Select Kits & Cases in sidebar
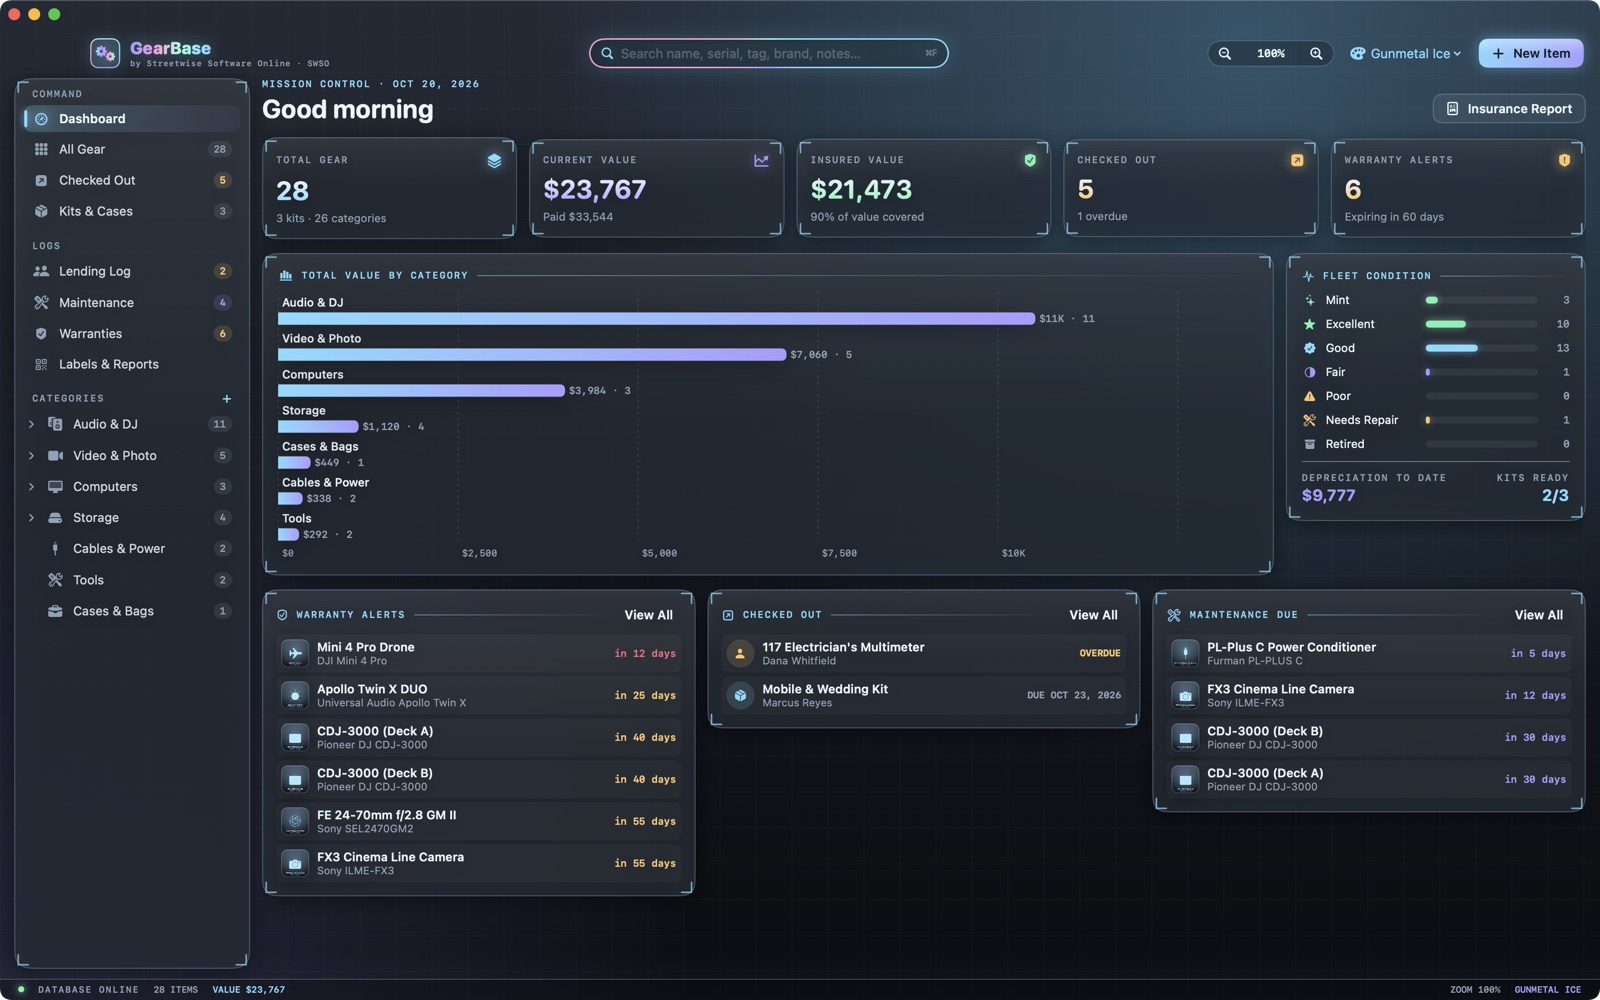Screen dimensions: 1600x1000 pyautogui.click(x=131, y=212)
